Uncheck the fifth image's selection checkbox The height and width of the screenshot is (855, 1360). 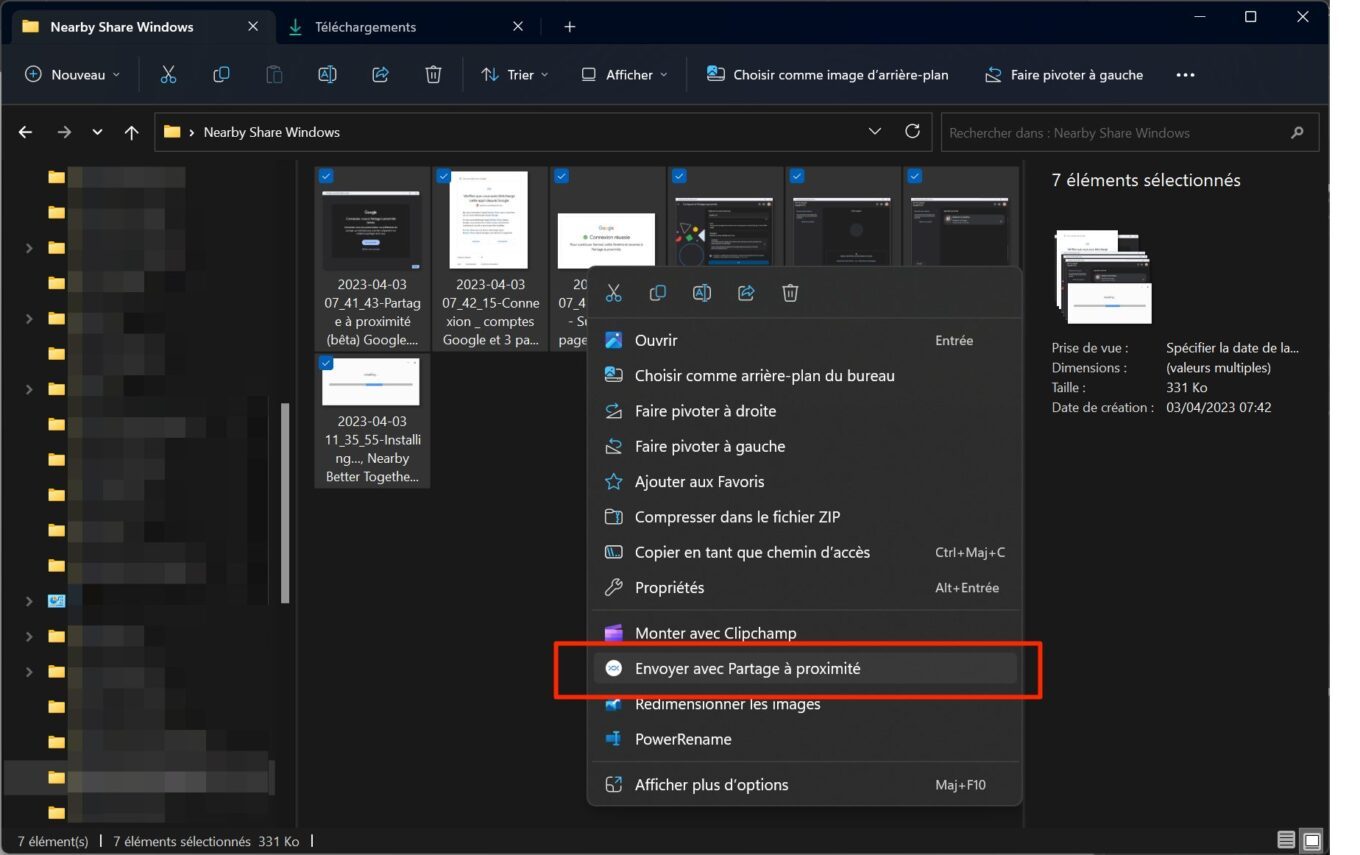(797, 176)
